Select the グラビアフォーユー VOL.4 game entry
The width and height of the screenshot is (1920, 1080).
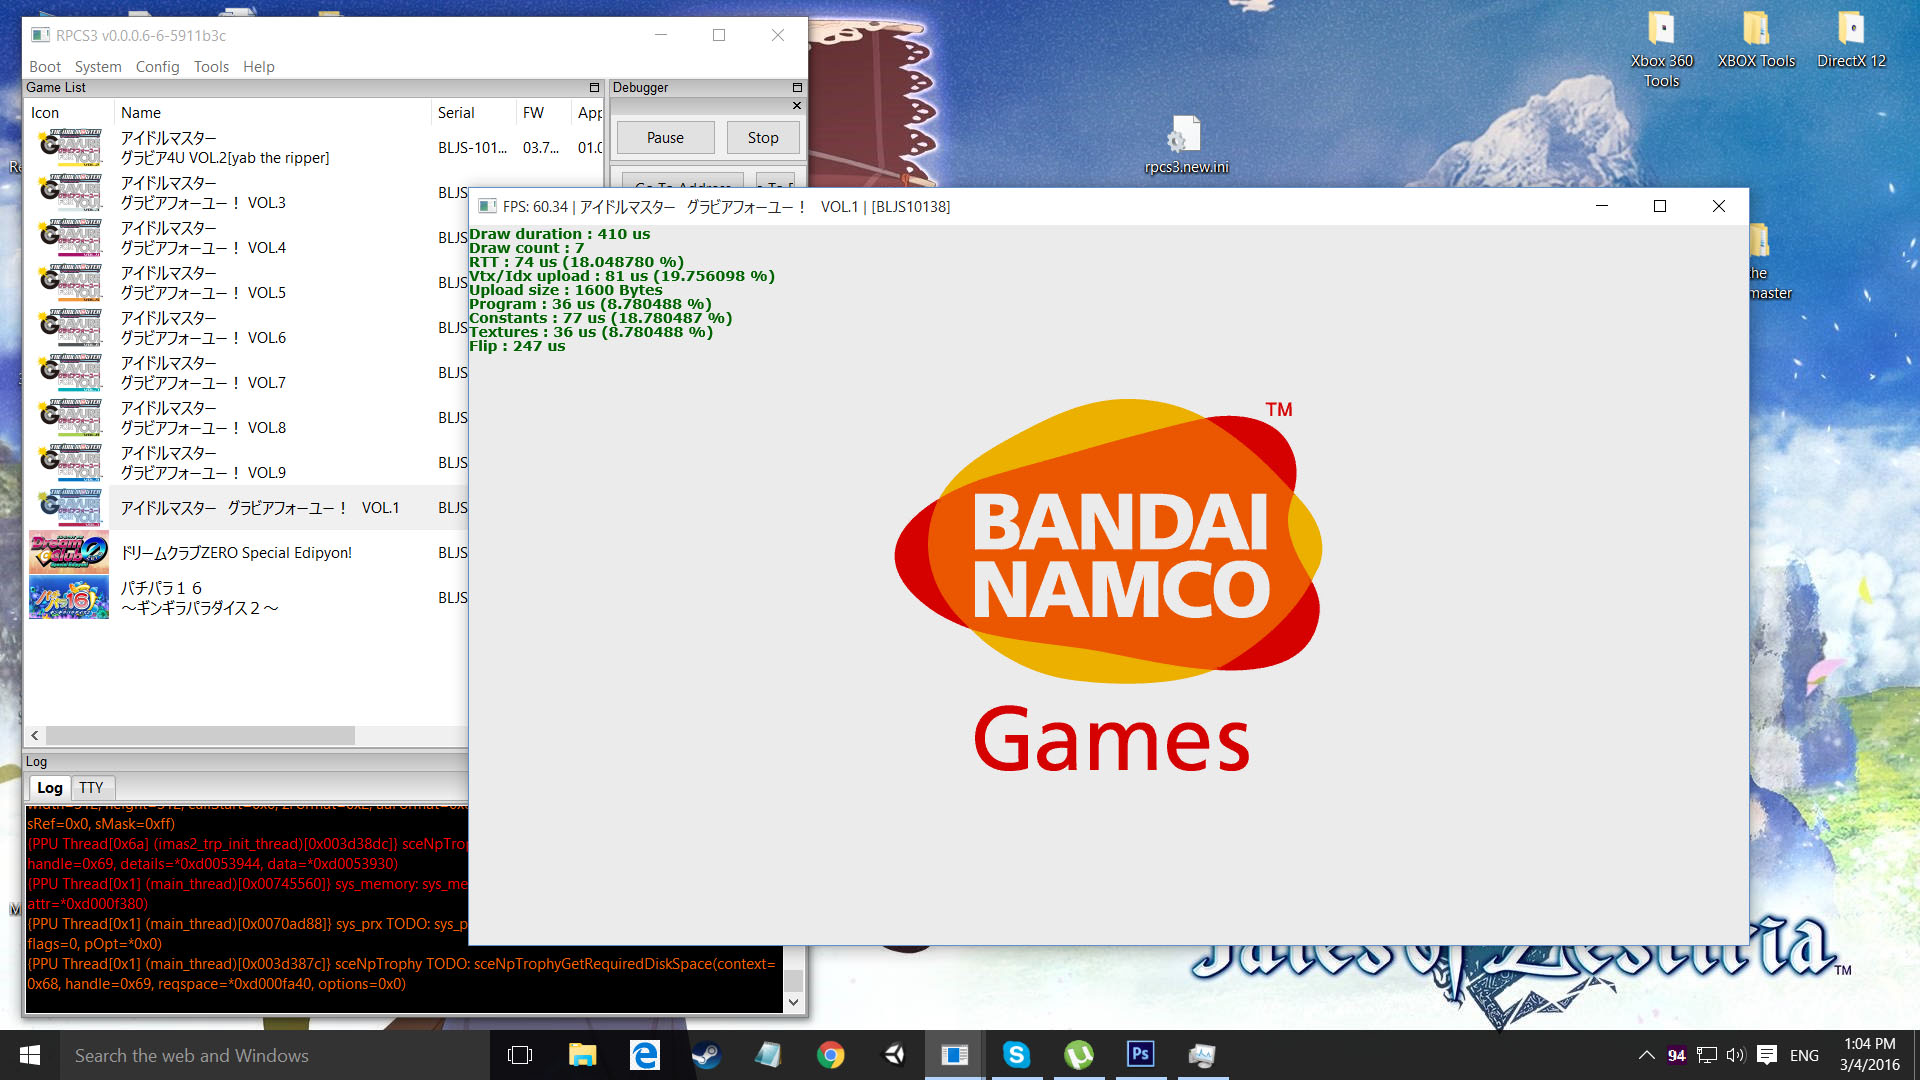(203, 238)
